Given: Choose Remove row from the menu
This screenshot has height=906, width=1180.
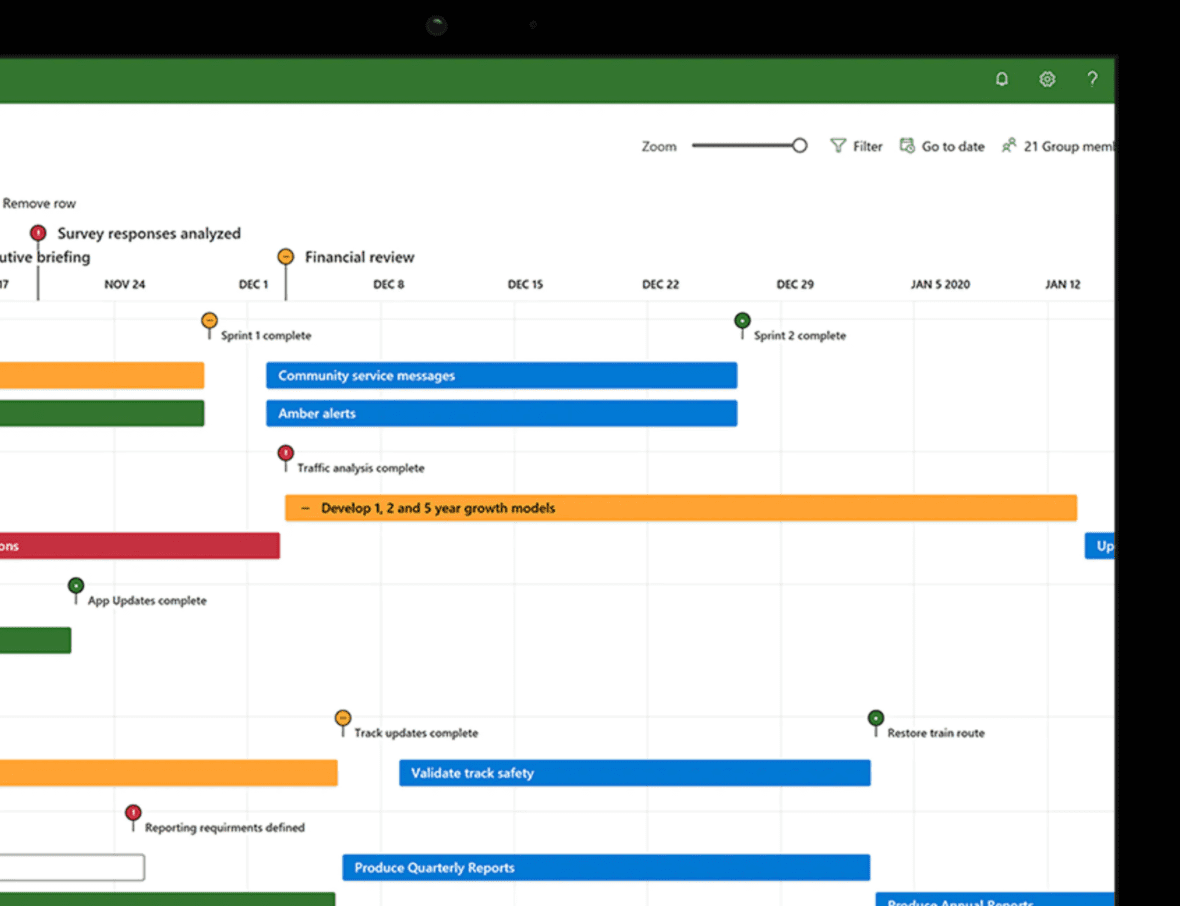Looking at the screenshot, I should coord(39,203).
